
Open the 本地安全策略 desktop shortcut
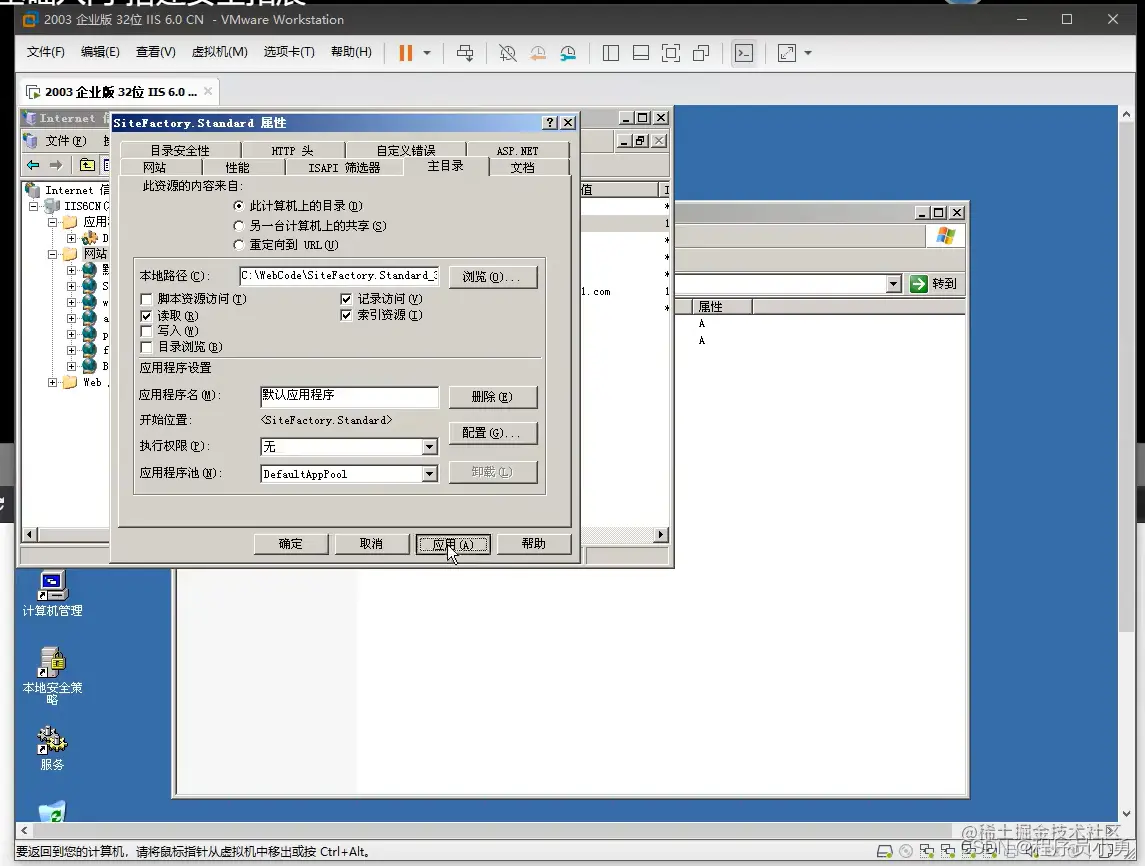coord(53,675)
